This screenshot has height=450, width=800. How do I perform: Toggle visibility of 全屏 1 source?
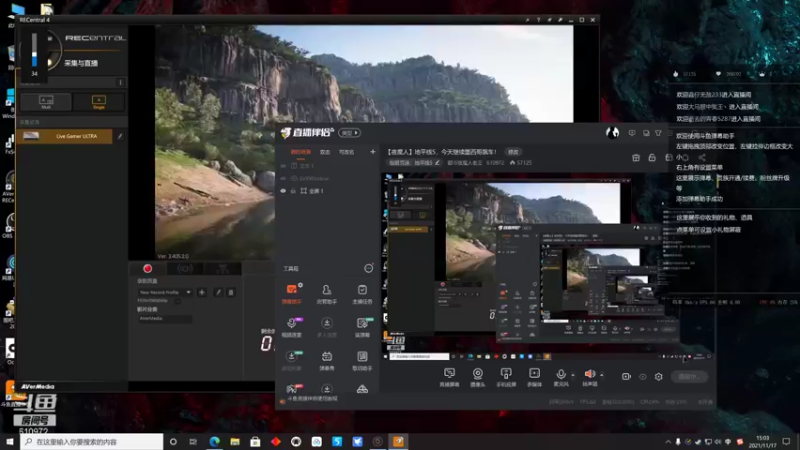[x=283, y=191]
